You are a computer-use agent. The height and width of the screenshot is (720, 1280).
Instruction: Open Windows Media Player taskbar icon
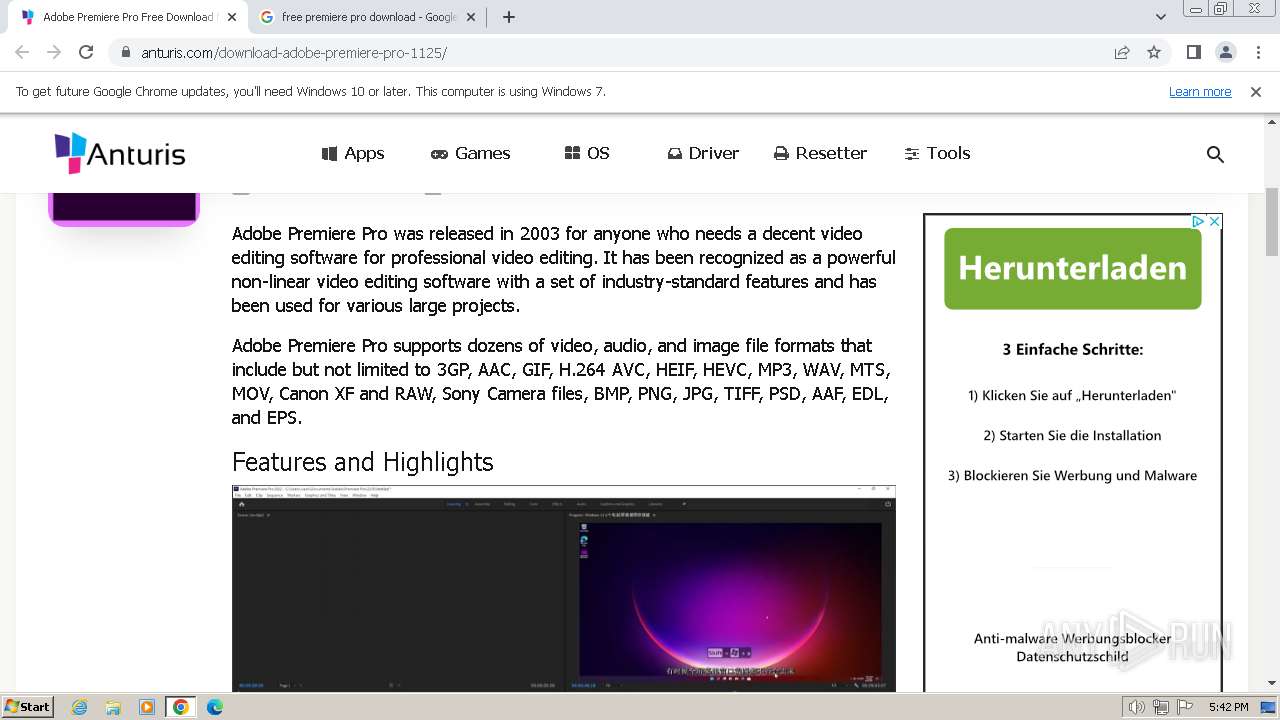point(147,707)
